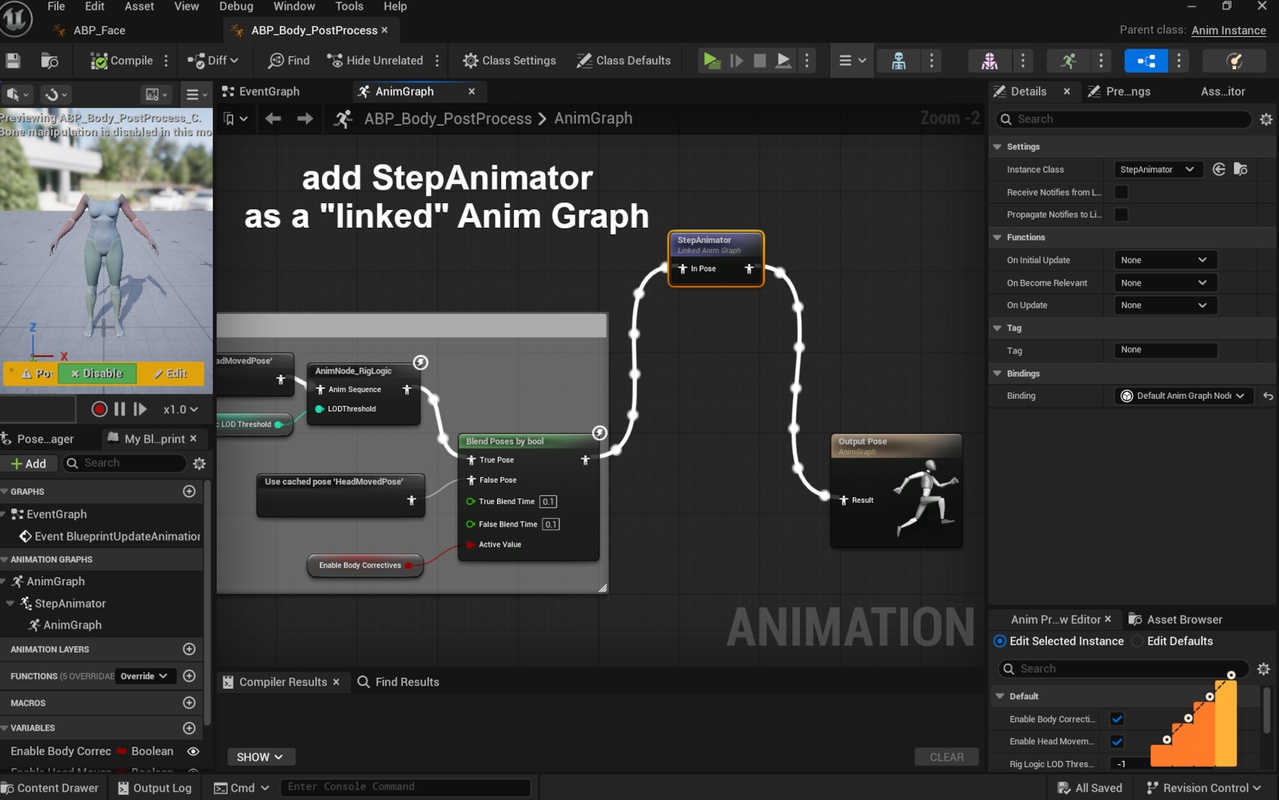Click the Details panel search field
The image size is (1279, 800).
click(x=1124, y=119)
